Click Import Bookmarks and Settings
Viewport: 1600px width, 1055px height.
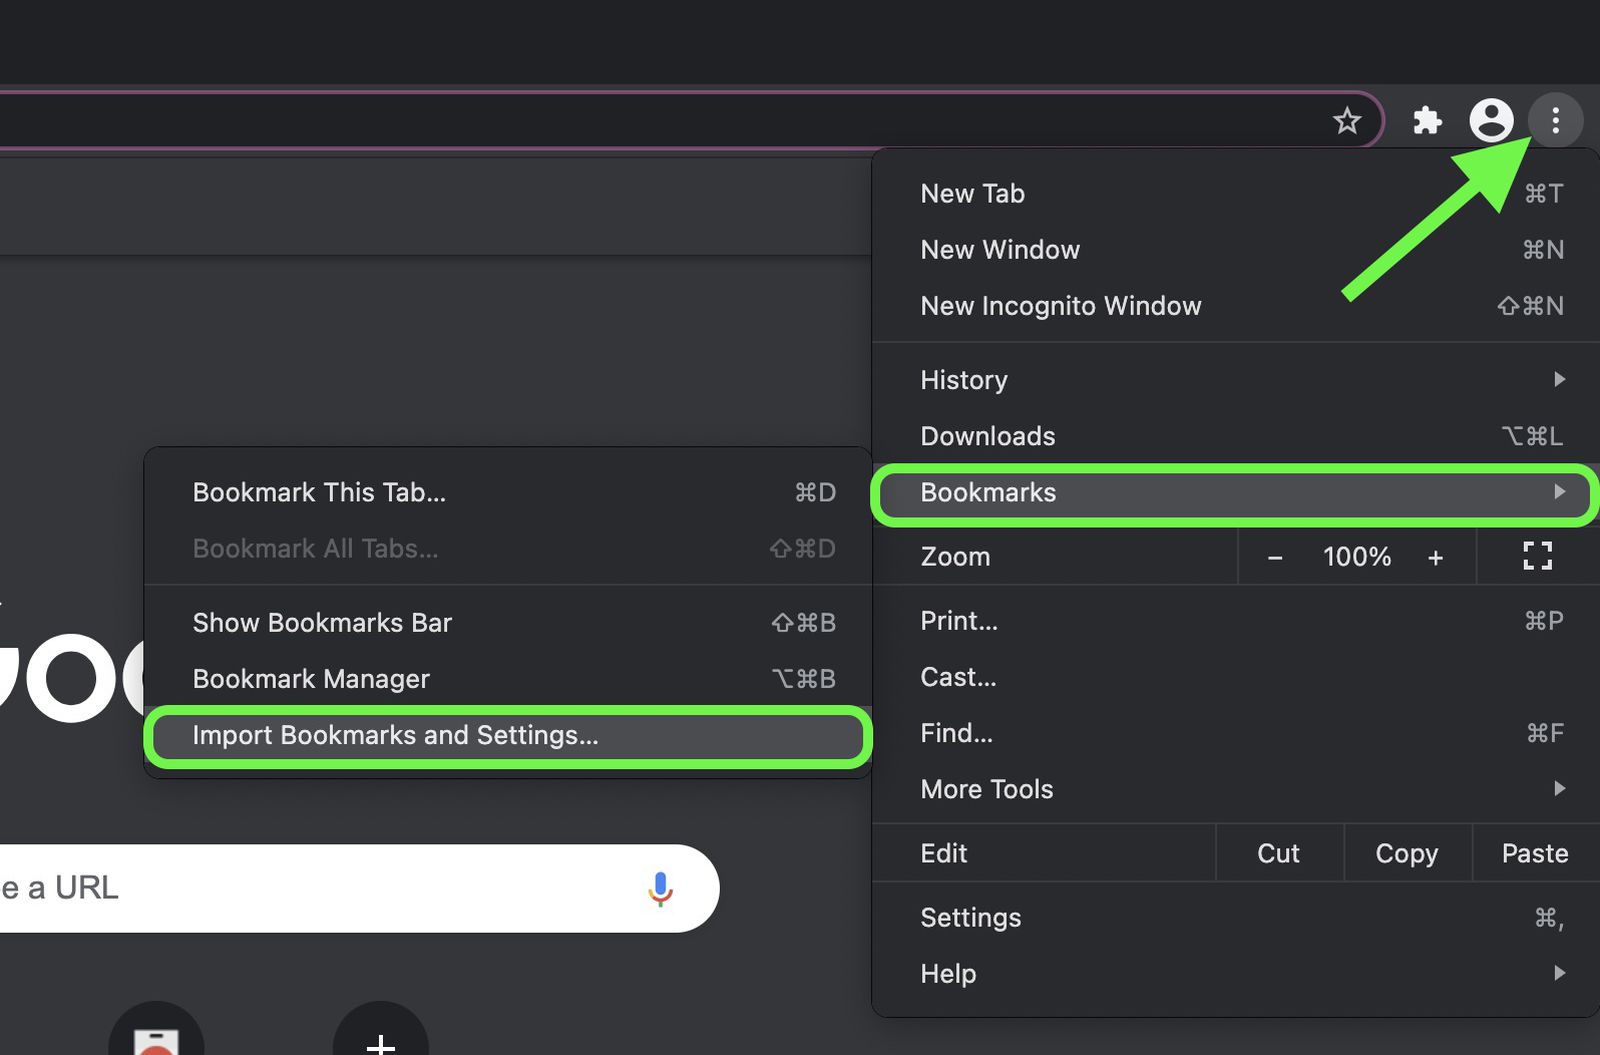(x=396, y=735)
